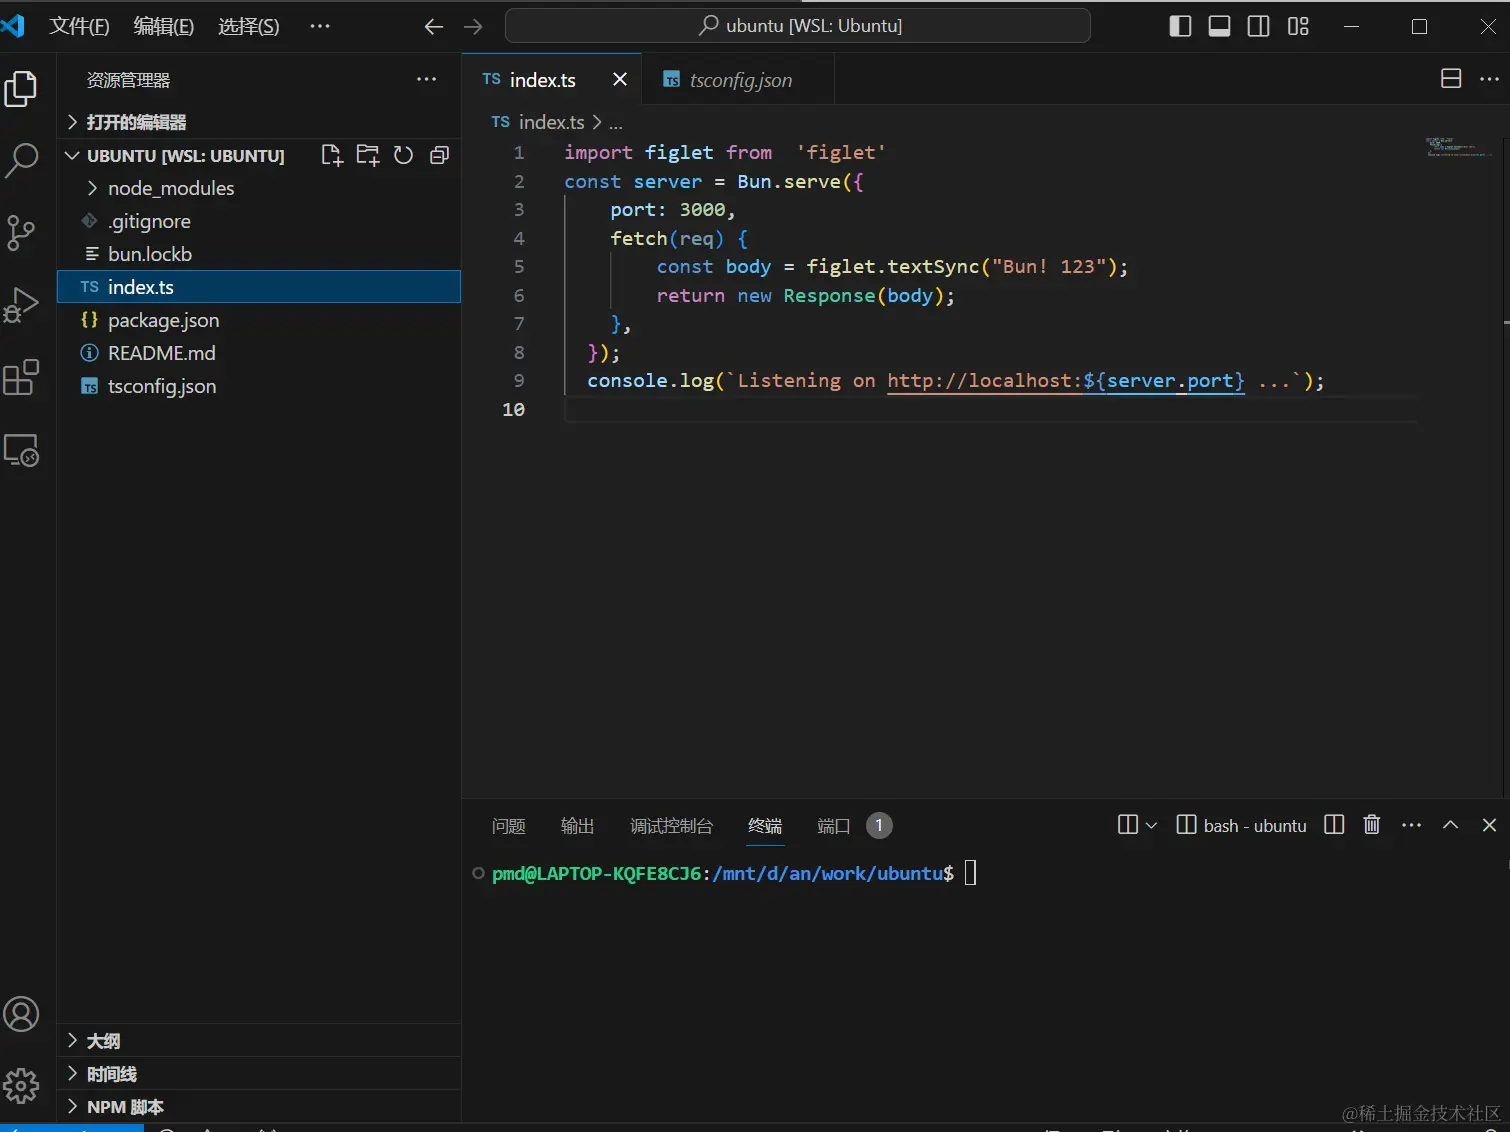Viewport: 1510px width, 1132px height.
Task: Select the Terminal panel tab
Action: point(765,826)
